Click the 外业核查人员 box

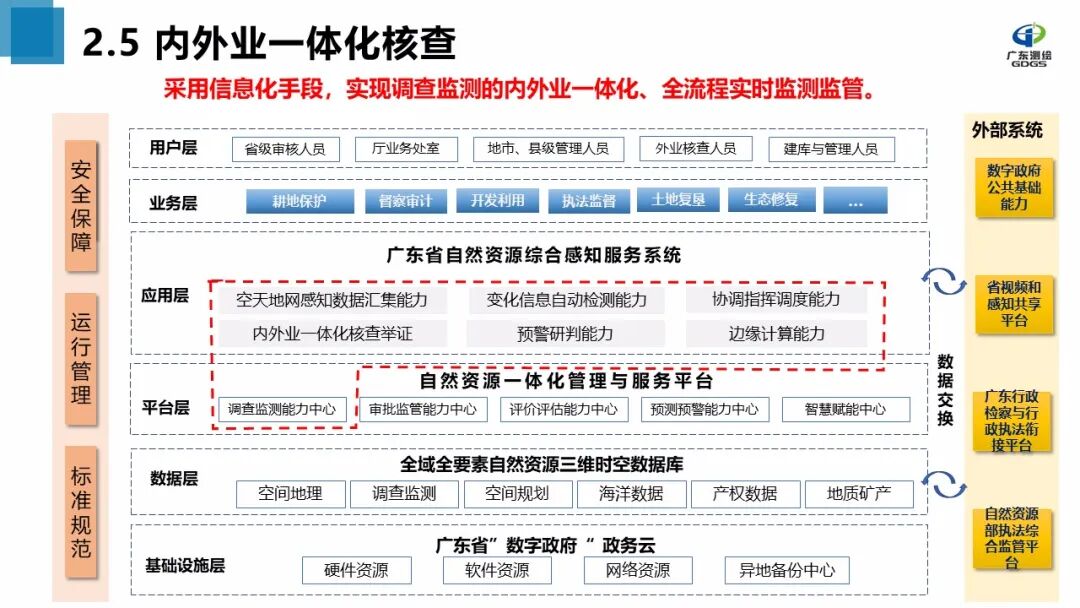696,149
